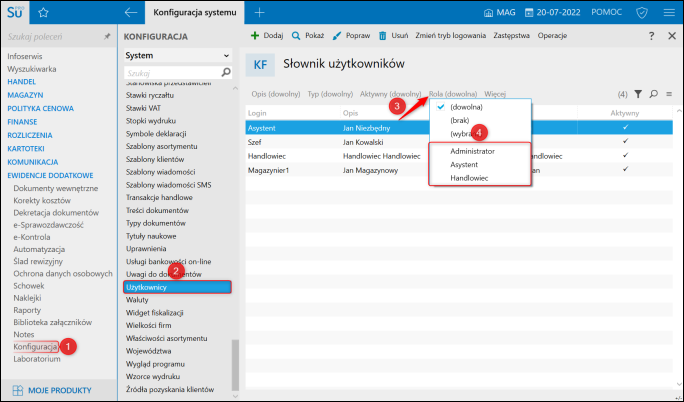
Task: Open Konfiguracja in the left menu
Action: click(x=35, y=347)
